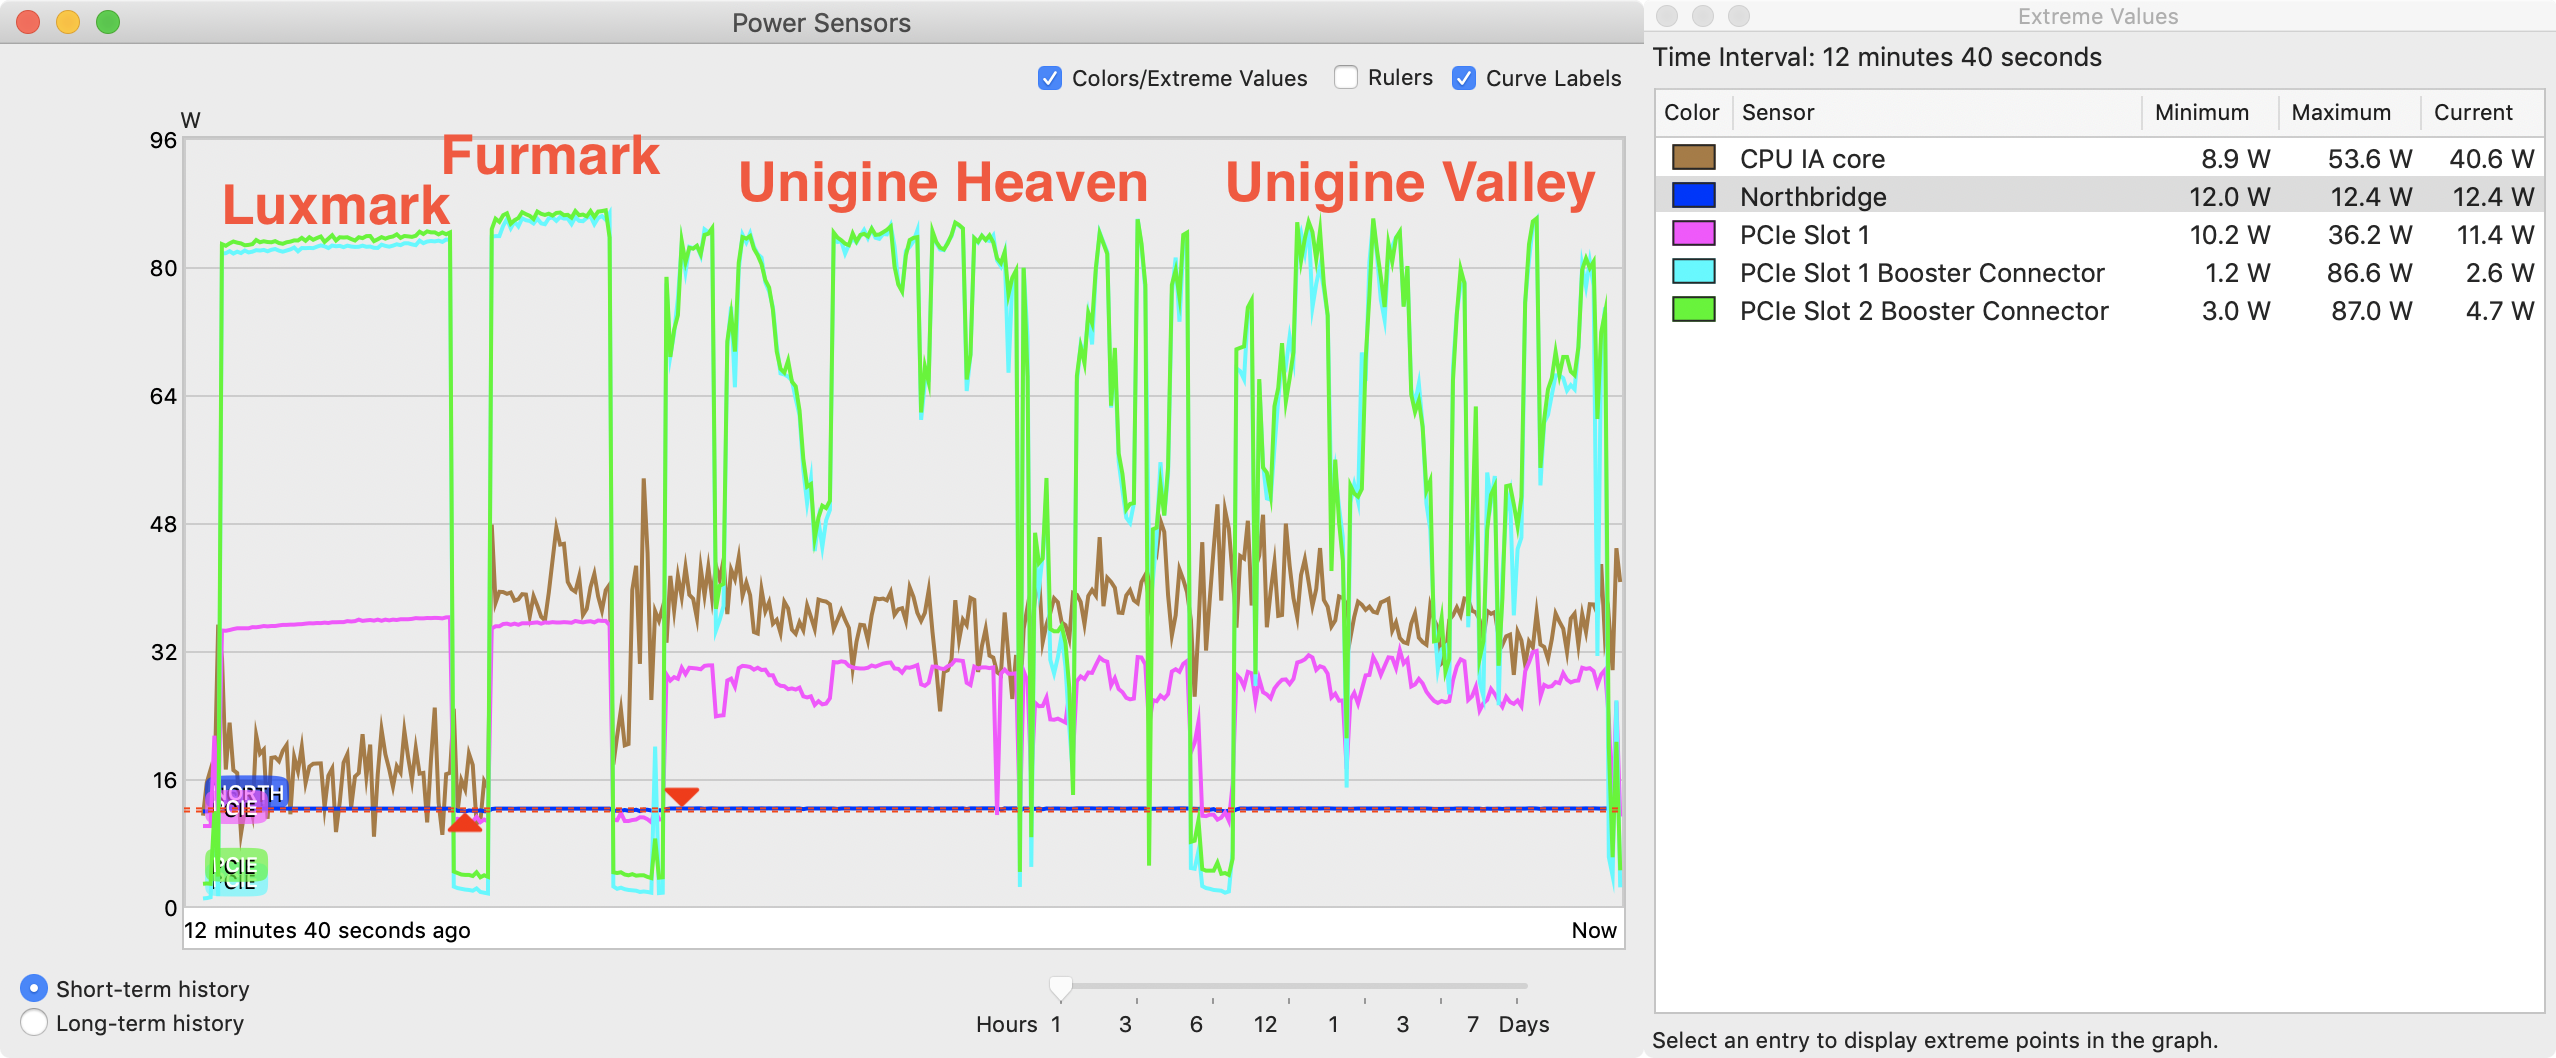Click the PCIe Slot 2 Booster maximum 87.0 W
The height and width of the screenshot is (1058, 2556).
coord(2371,311)
